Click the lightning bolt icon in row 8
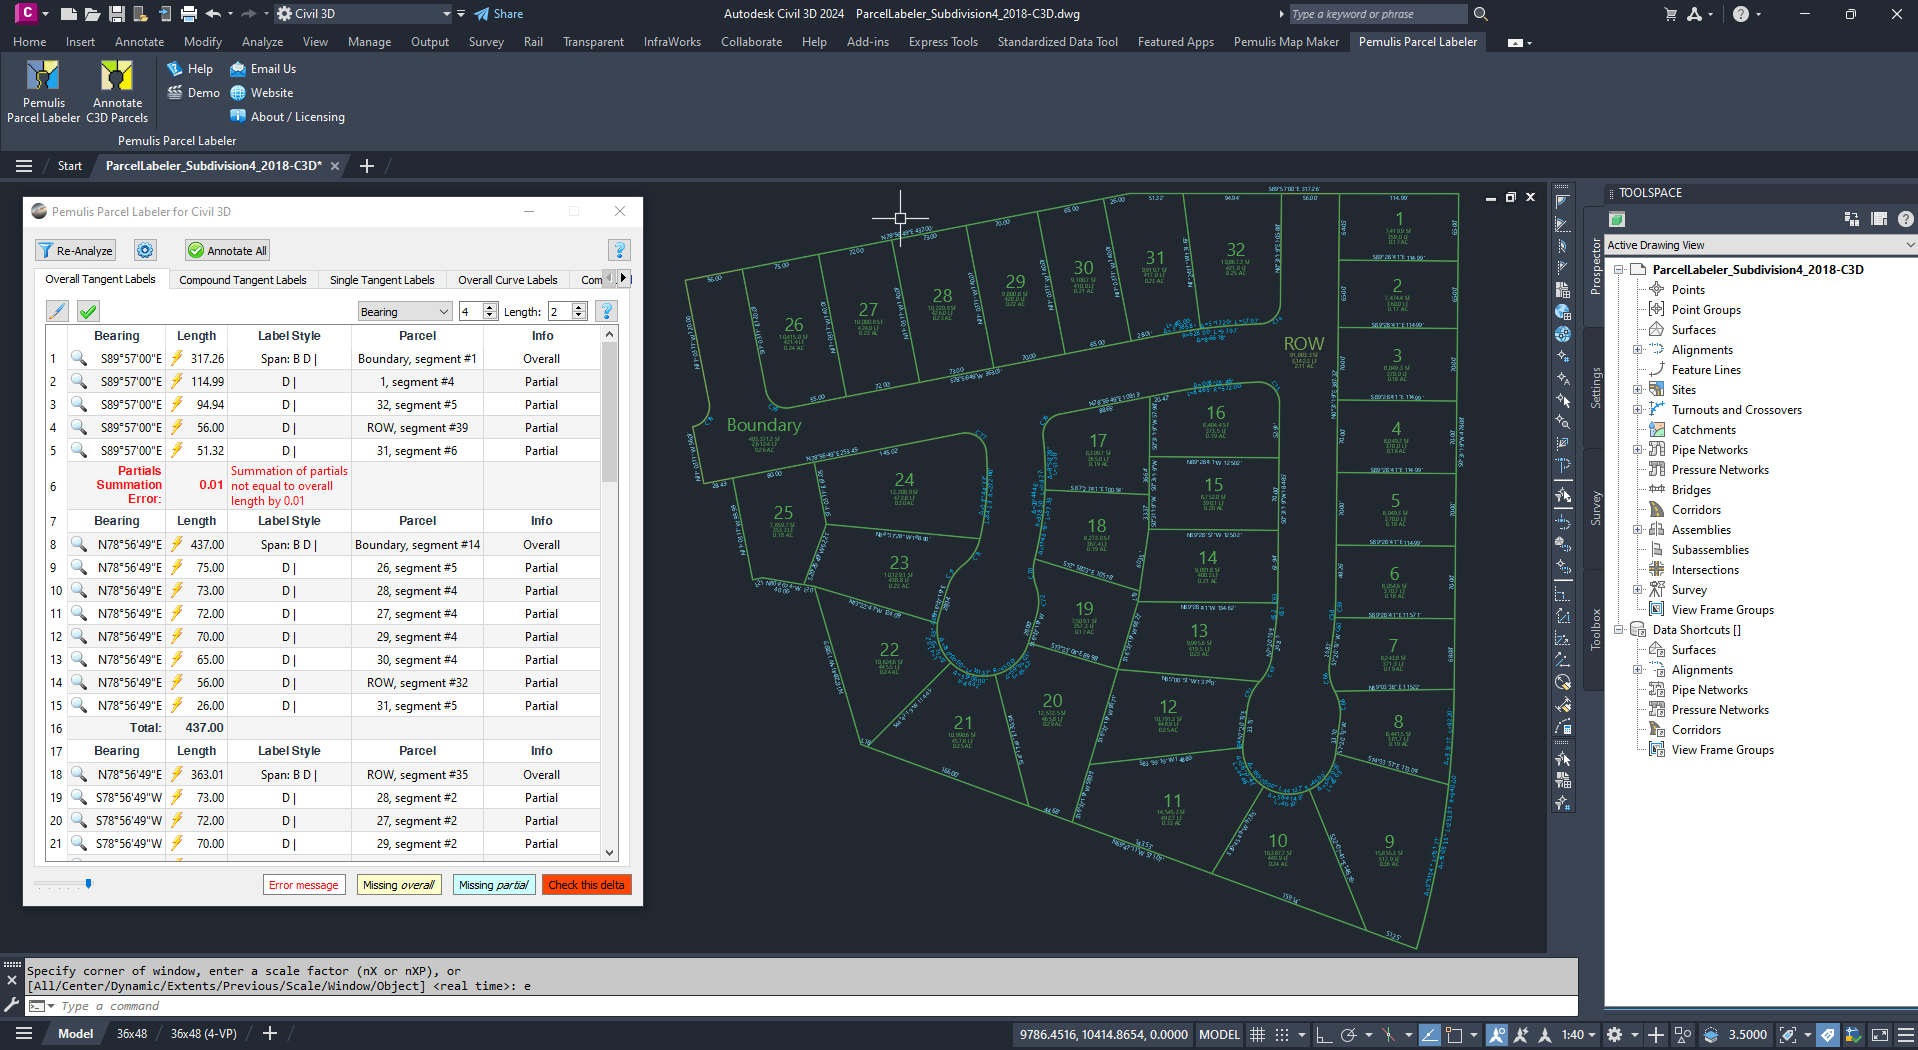This screenshot has height=1050, width=1918. [x=177, y=545]
